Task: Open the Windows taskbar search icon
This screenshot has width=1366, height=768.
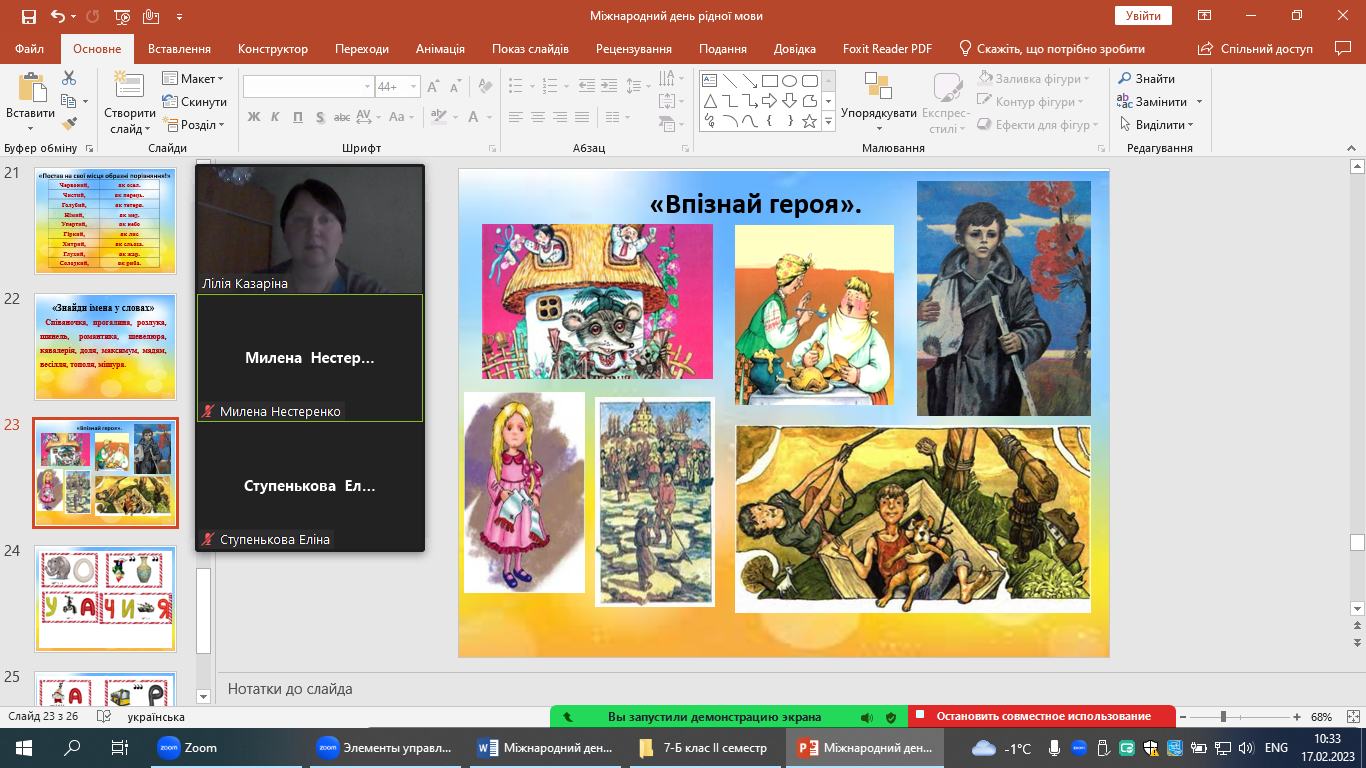Action: 72,748
